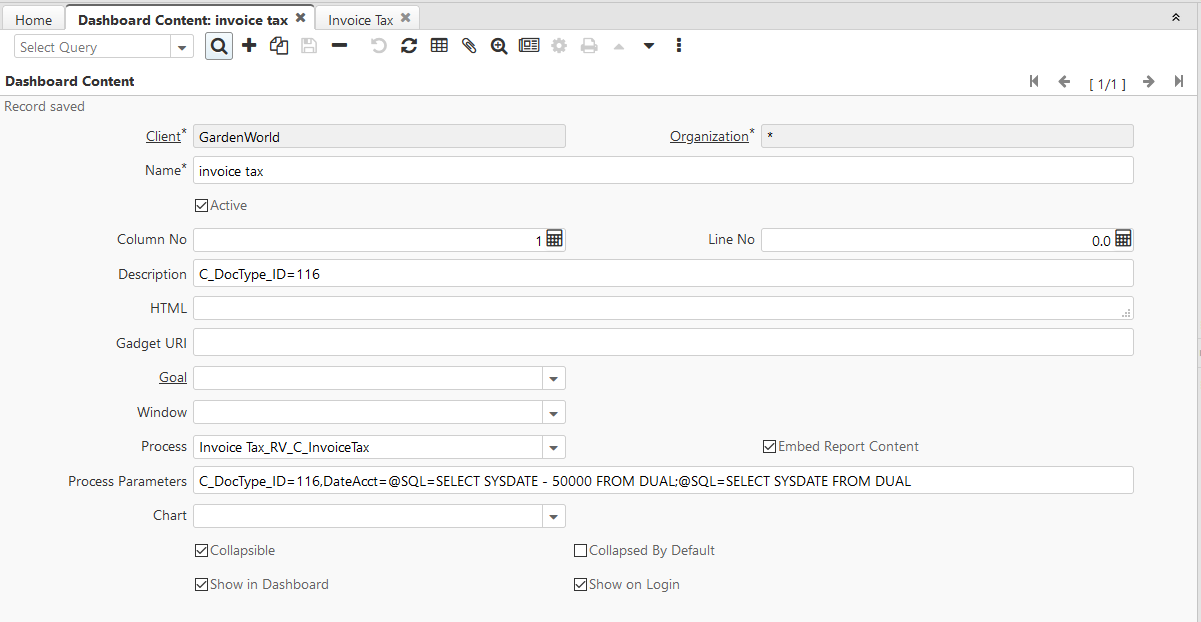
Task: Copy the current record
Action: click(278, 45)
